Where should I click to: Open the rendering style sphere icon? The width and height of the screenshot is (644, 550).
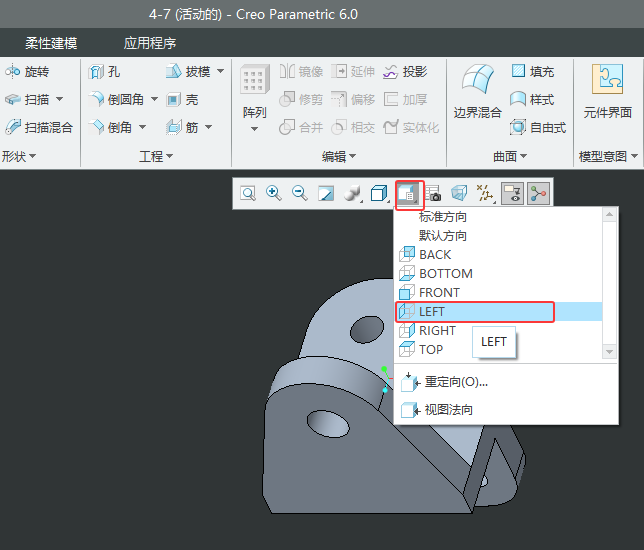[x=353, y=193]
